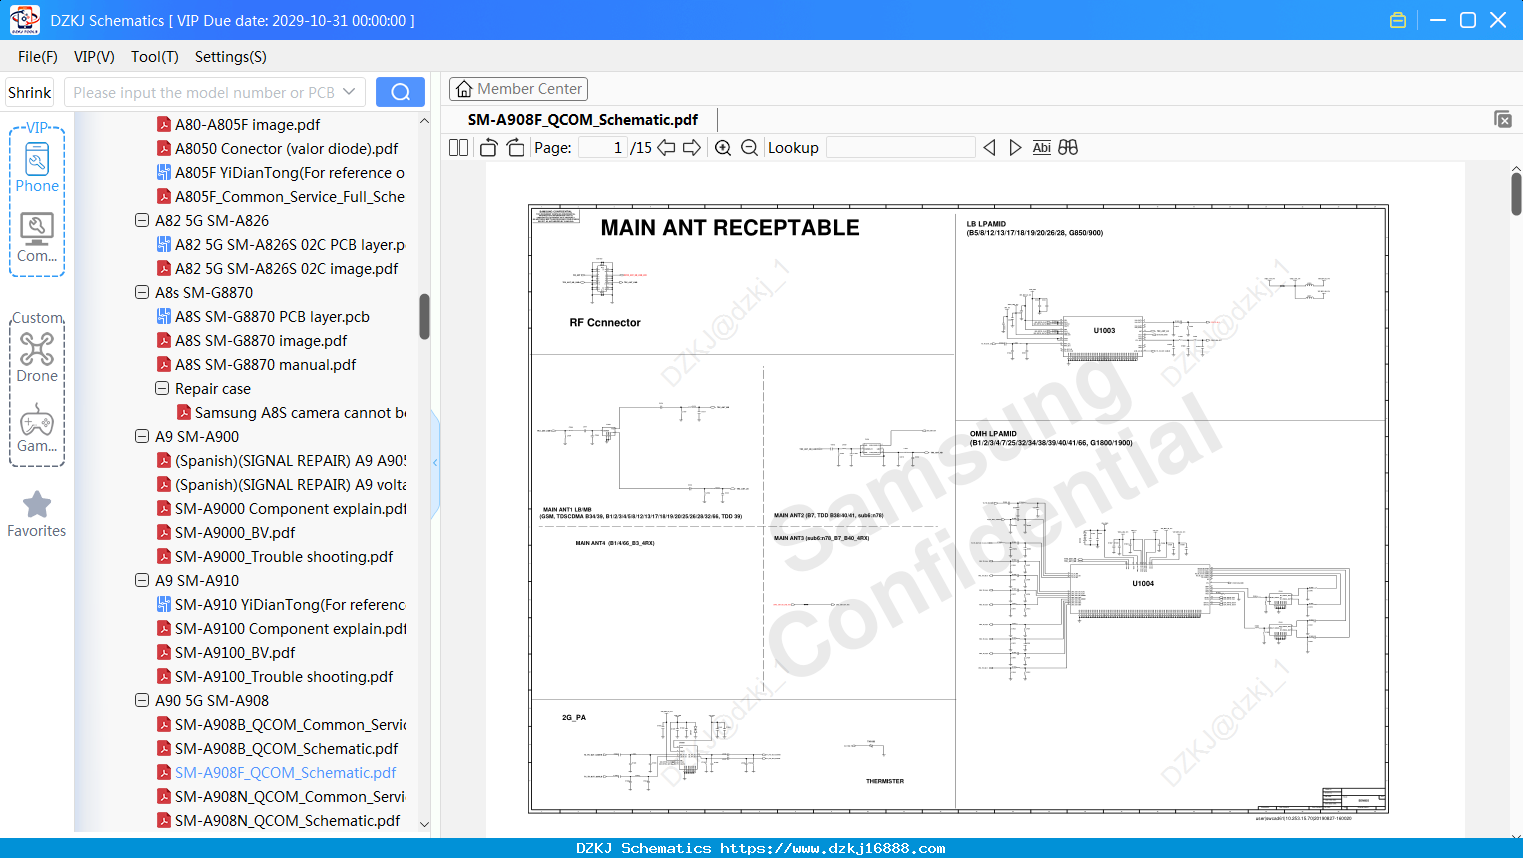Screen dimensions: 1523x858
Task: Go to next page arrow
Action: pyautogui.click(x=692, y=148)
